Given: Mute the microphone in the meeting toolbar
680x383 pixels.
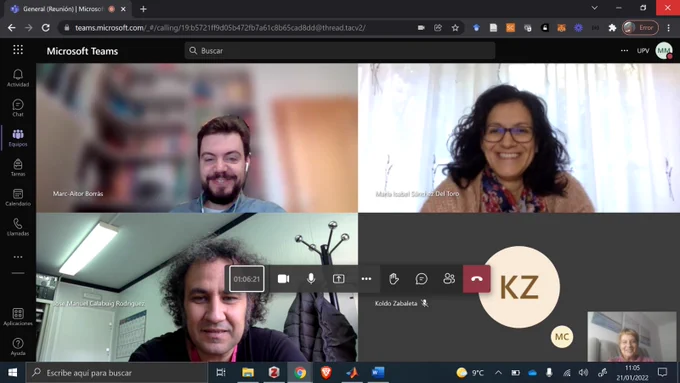Looking at the screenshot, I should click(x=311, y=278).
